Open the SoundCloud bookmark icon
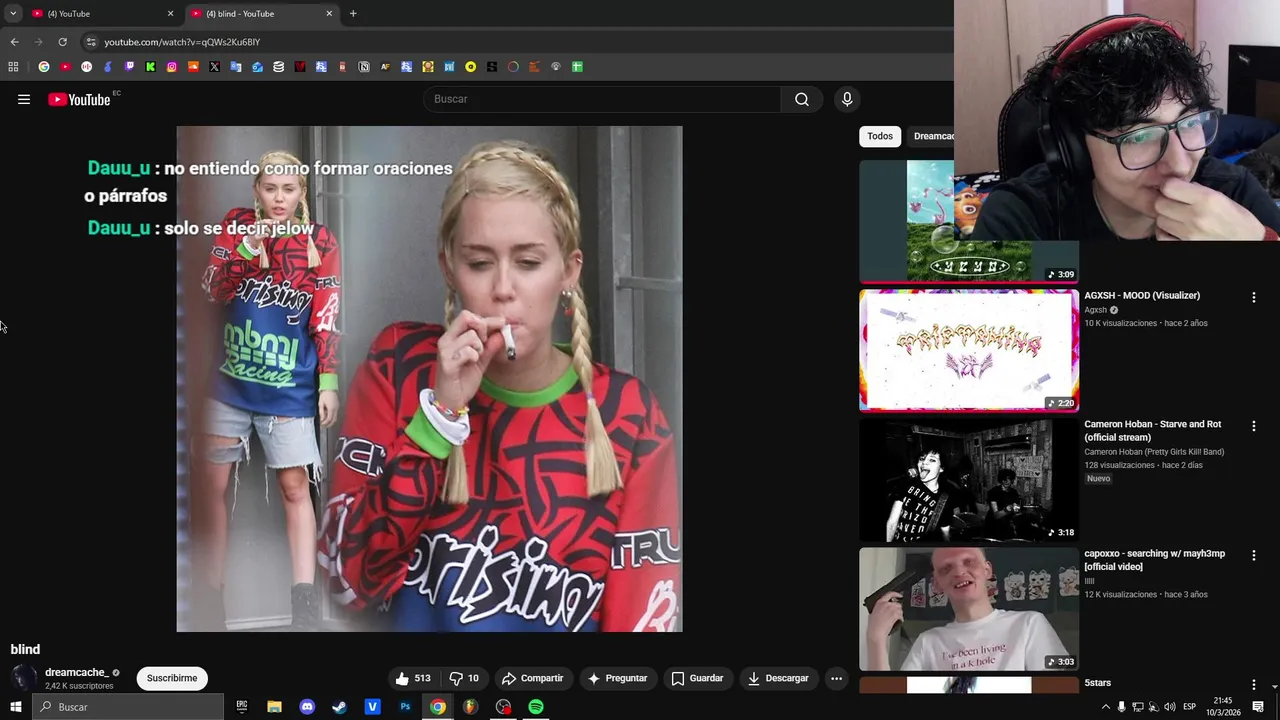Image resolution: width=1280 pixels, height=720 pixels. pyautogui.click(x=193, y=67)
